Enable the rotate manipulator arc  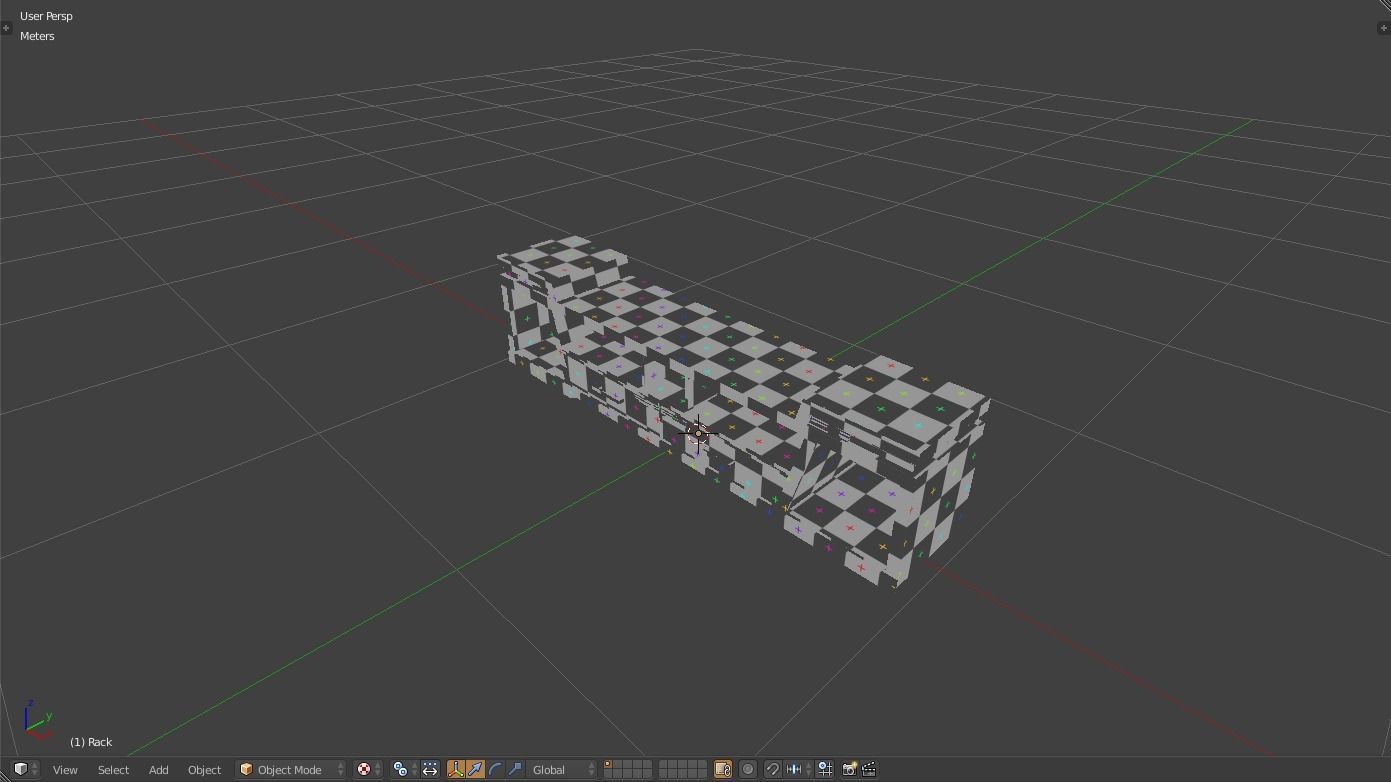[x=495, y=770]
